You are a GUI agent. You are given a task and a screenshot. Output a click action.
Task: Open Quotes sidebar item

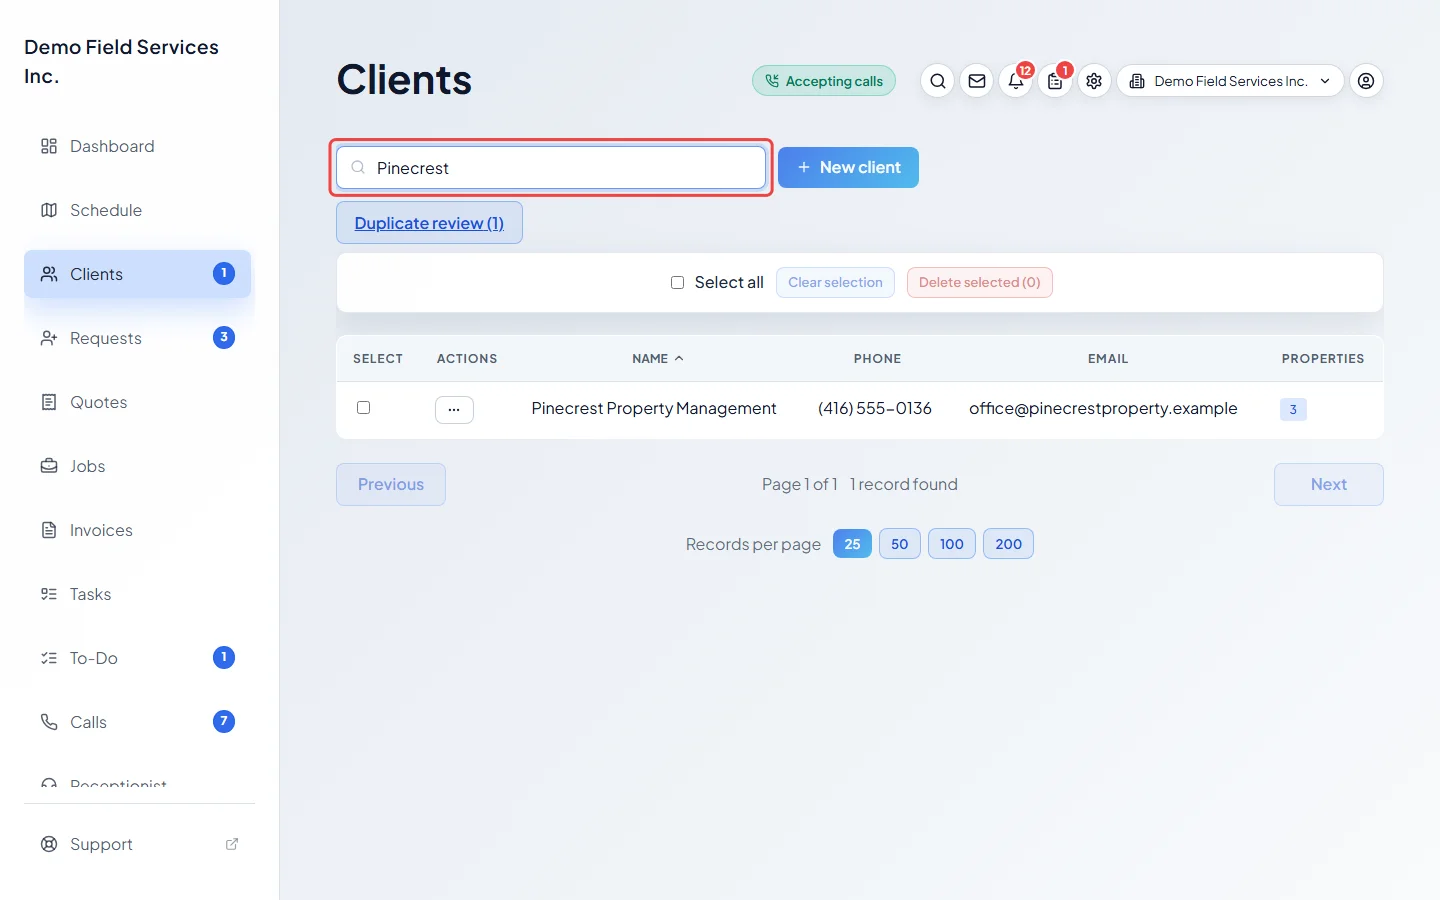[x=138, y=402]
